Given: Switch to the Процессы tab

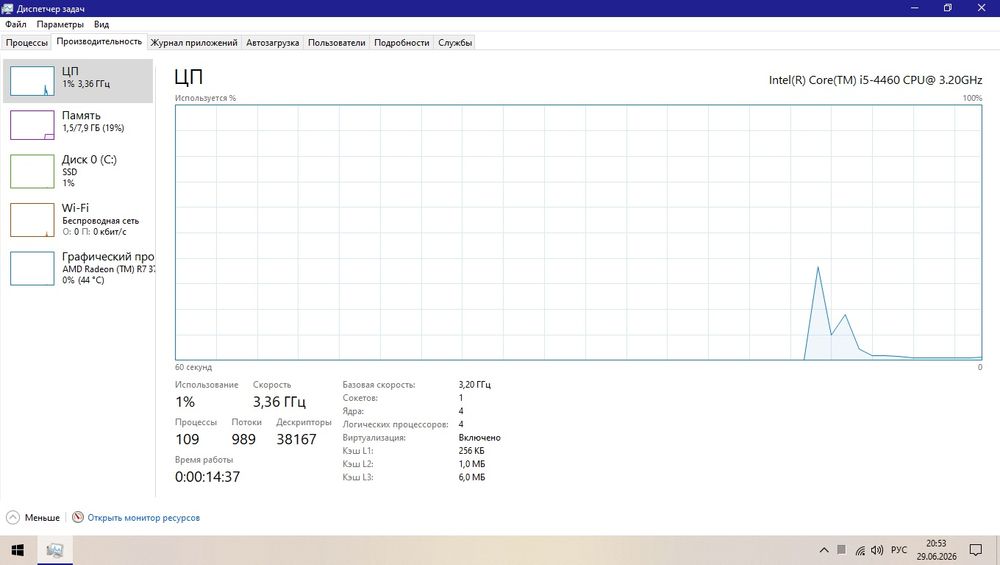Looking at the screenshot, I should coord(27,43).
